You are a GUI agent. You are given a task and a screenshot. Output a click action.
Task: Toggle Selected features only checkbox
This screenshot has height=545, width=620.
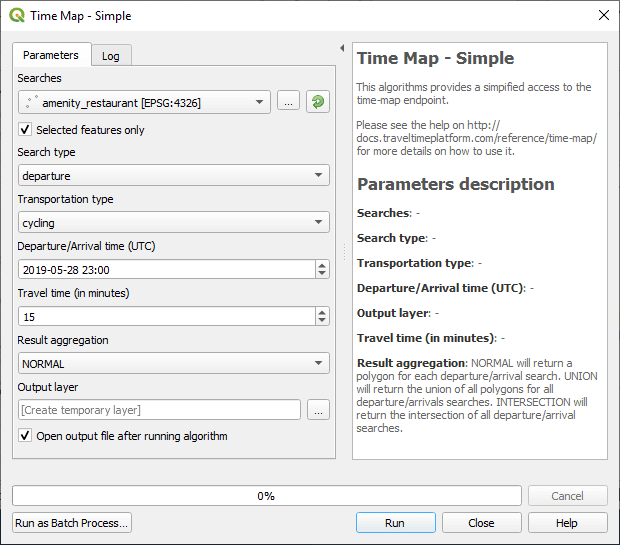tap(25, 130)
